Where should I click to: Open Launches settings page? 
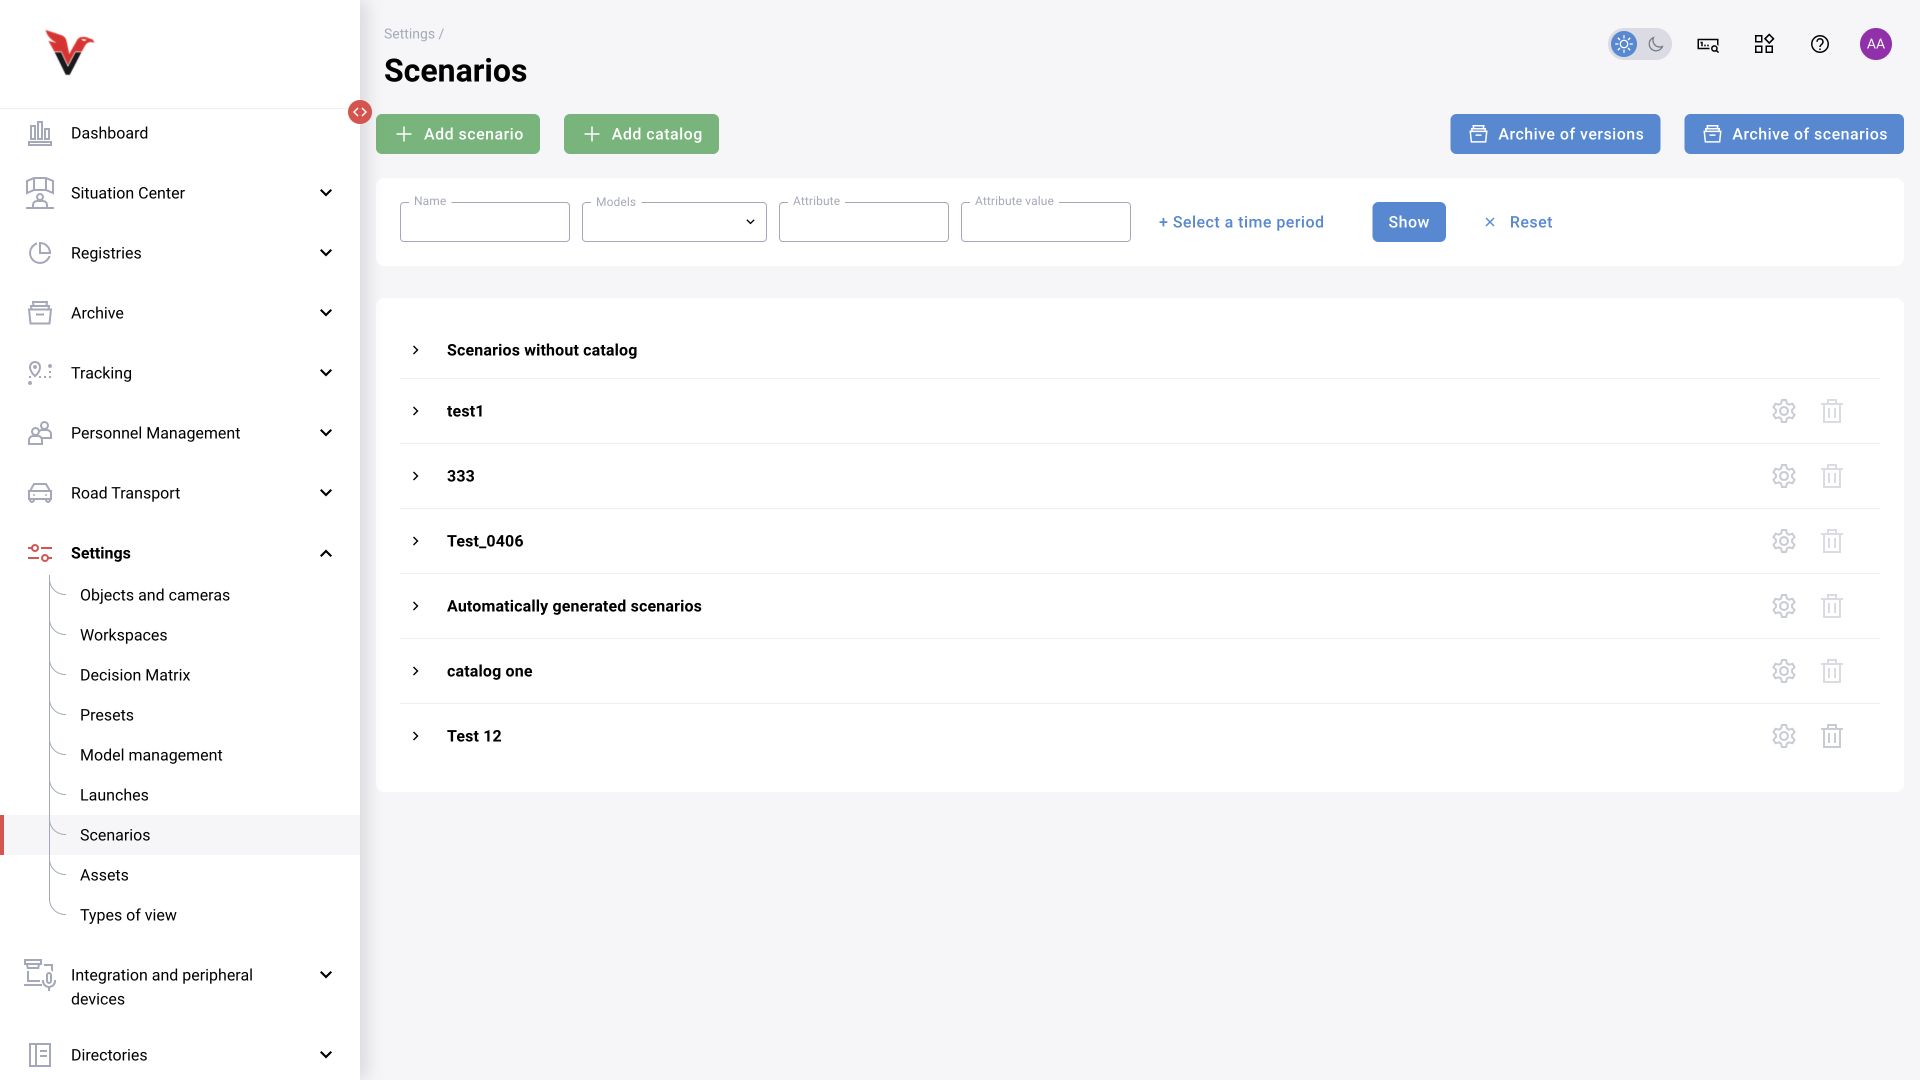(114, 795)
